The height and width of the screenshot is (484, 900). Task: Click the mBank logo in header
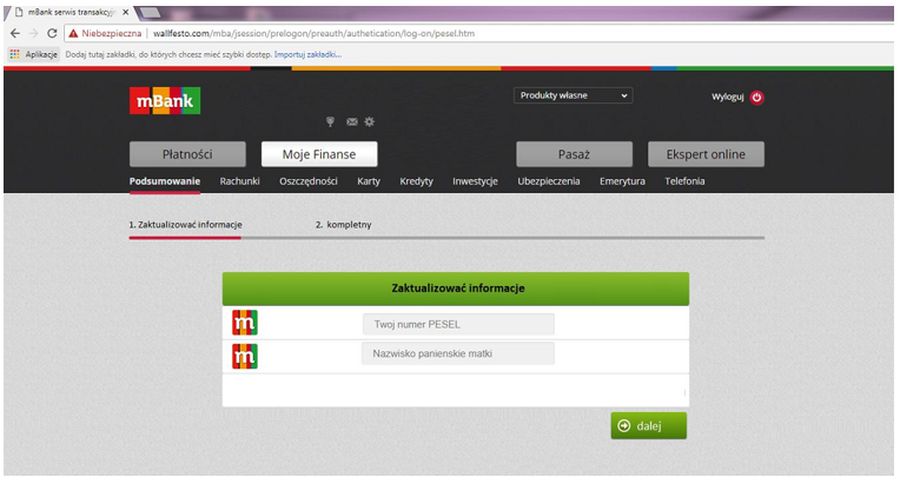coord(165,100)
